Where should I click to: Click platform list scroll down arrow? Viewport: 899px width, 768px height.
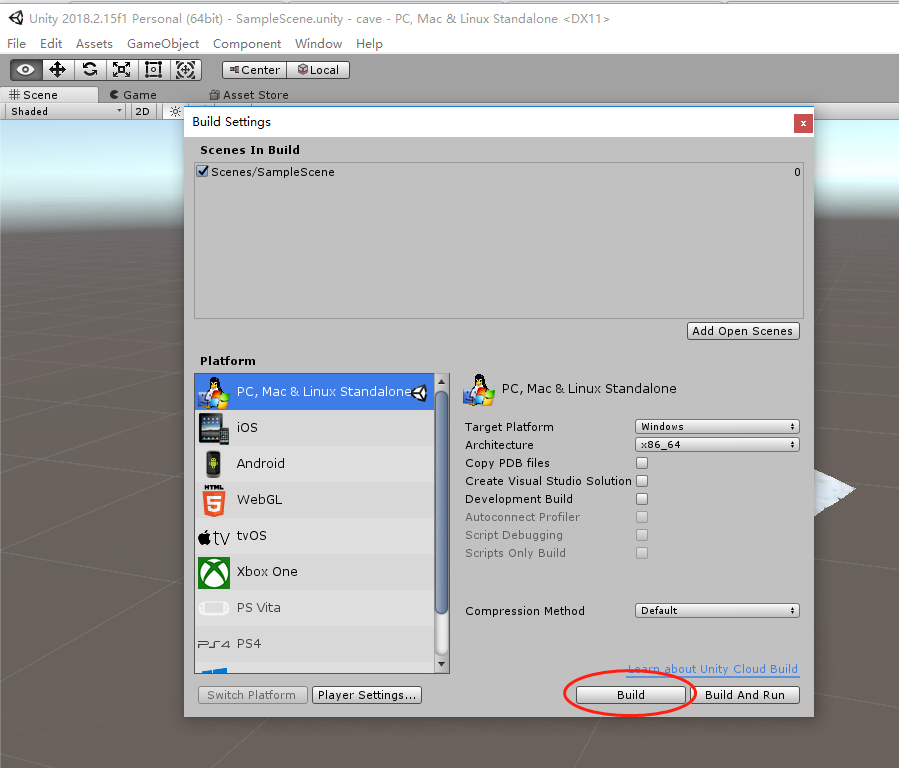point(441,664)
